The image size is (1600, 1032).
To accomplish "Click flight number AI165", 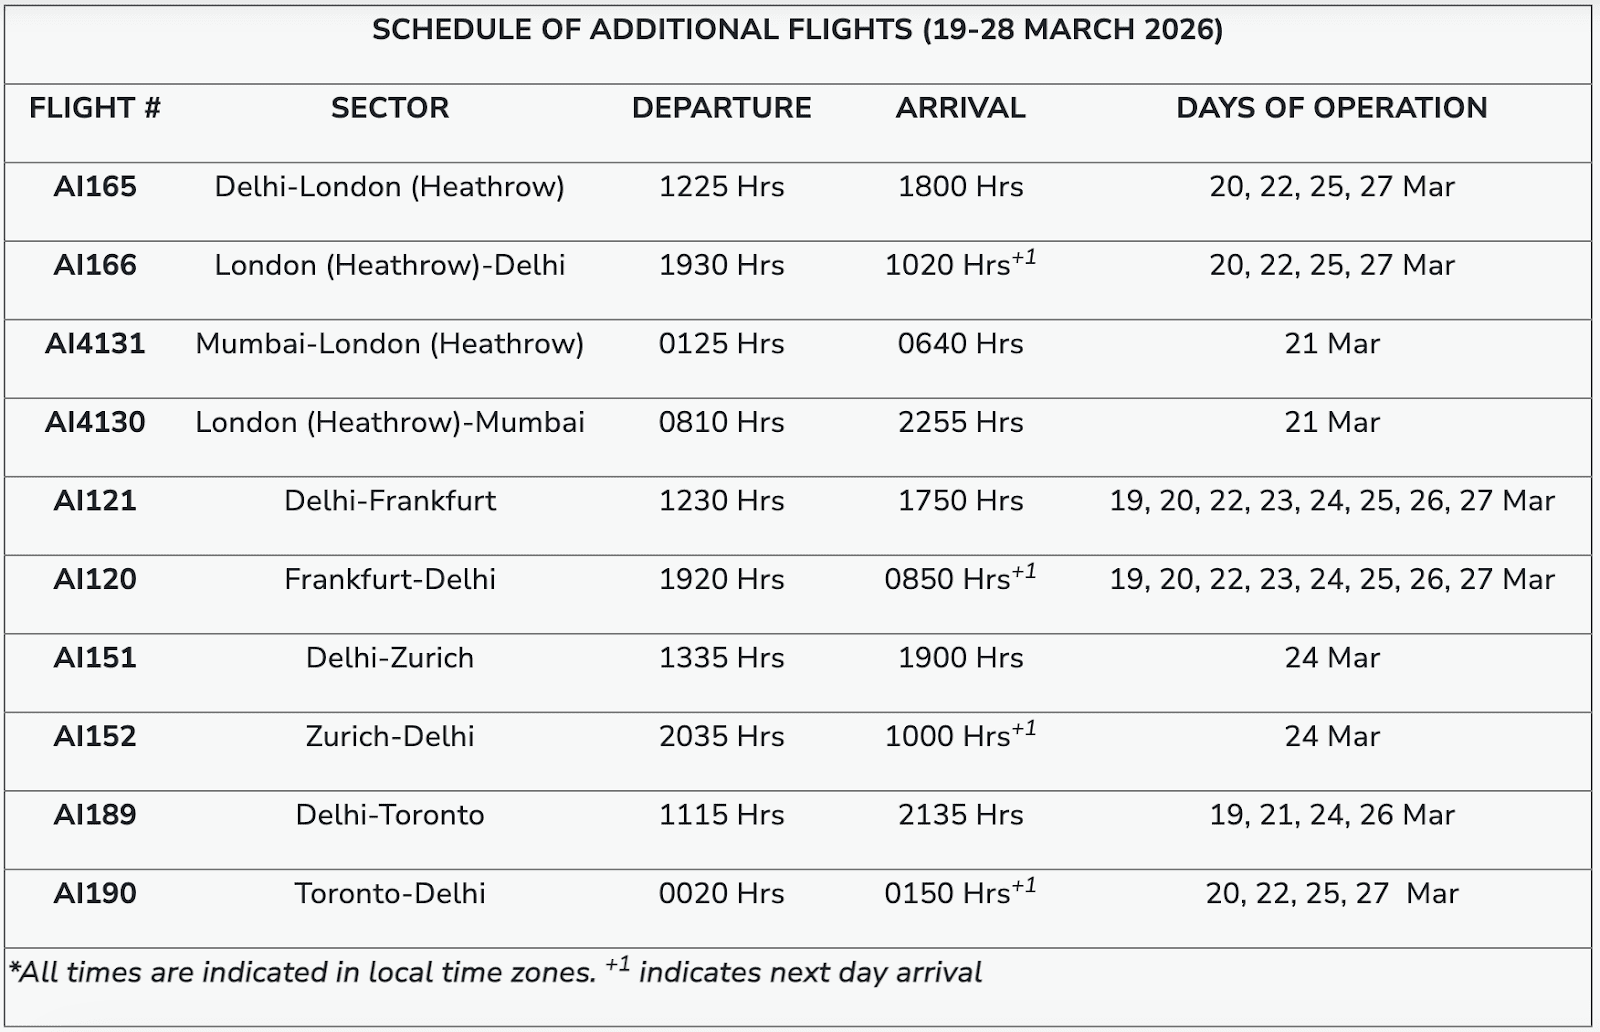I will [x=95, y=187].
